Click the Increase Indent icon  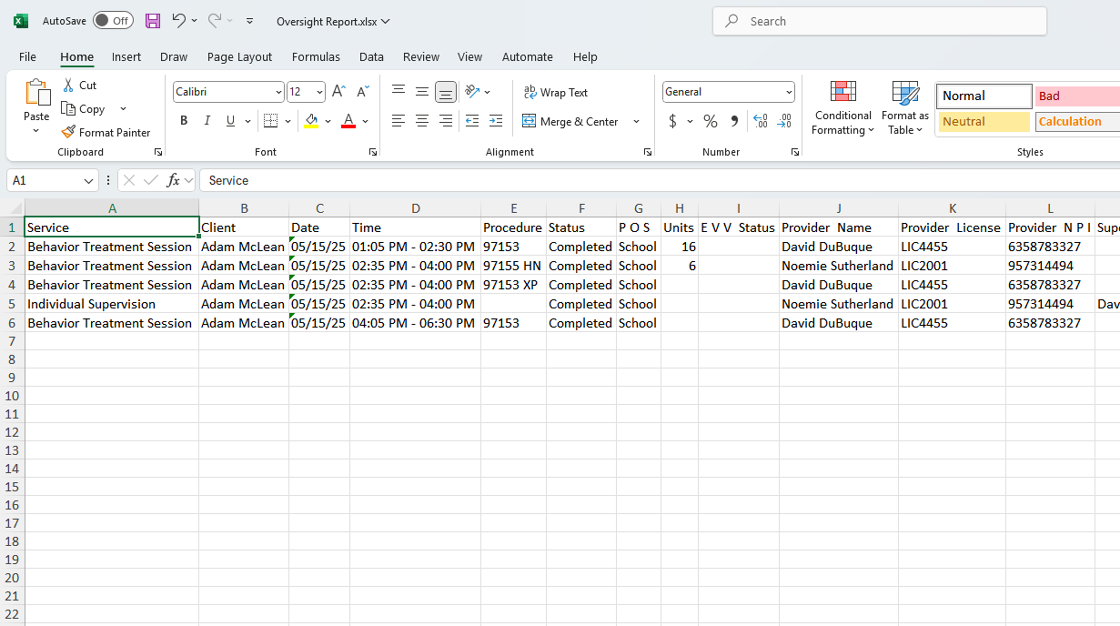495,121
